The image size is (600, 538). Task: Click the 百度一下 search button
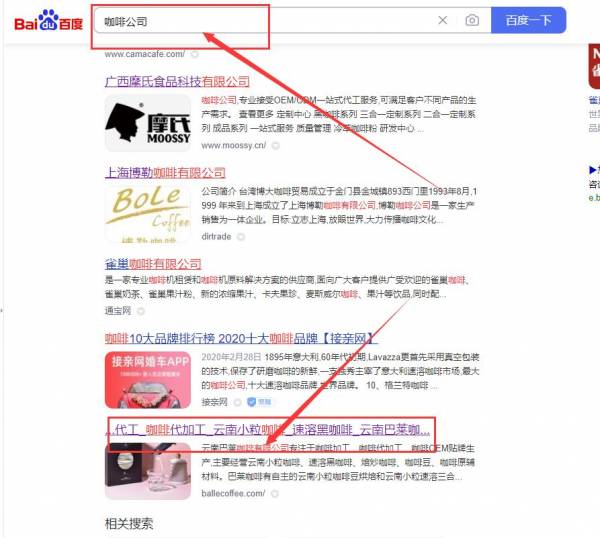click(528, 20)
